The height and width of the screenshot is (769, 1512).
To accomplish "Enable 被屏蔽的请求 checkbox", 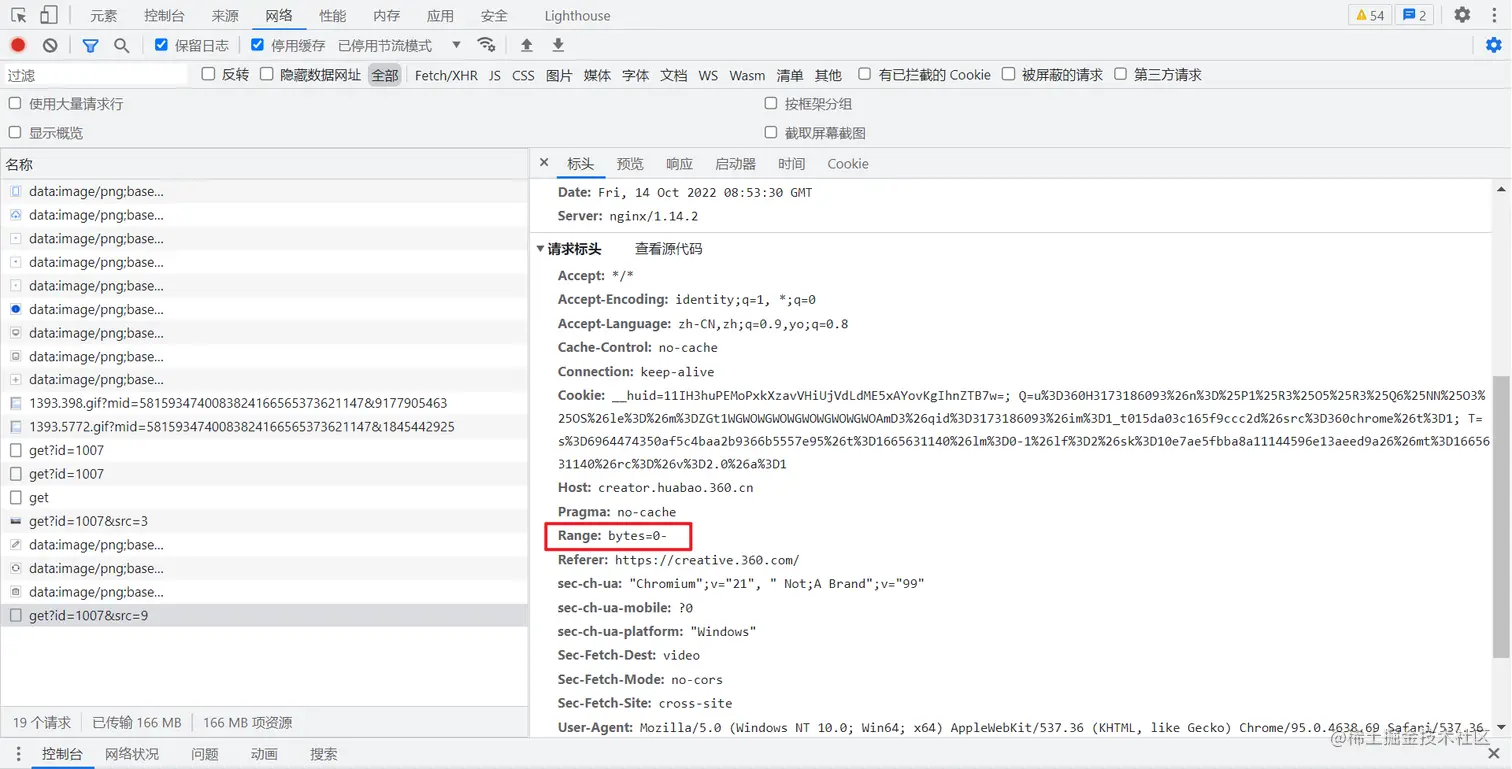I will (x=1008, y=74).
